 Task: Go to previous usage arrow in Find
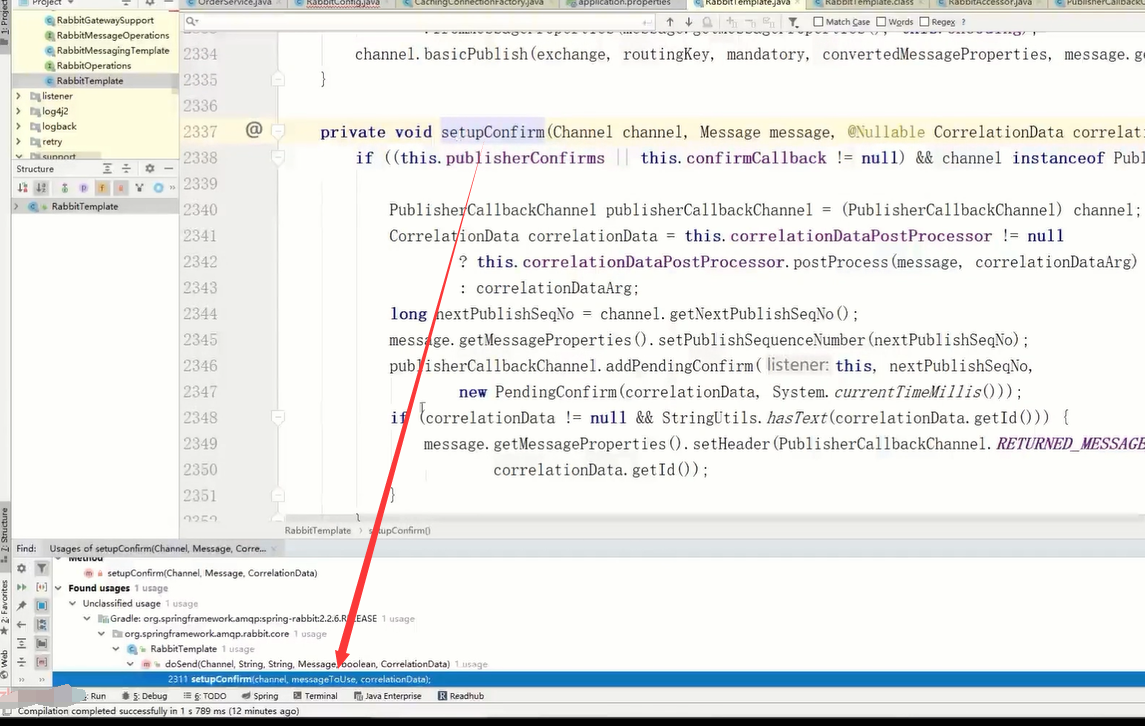22,624
